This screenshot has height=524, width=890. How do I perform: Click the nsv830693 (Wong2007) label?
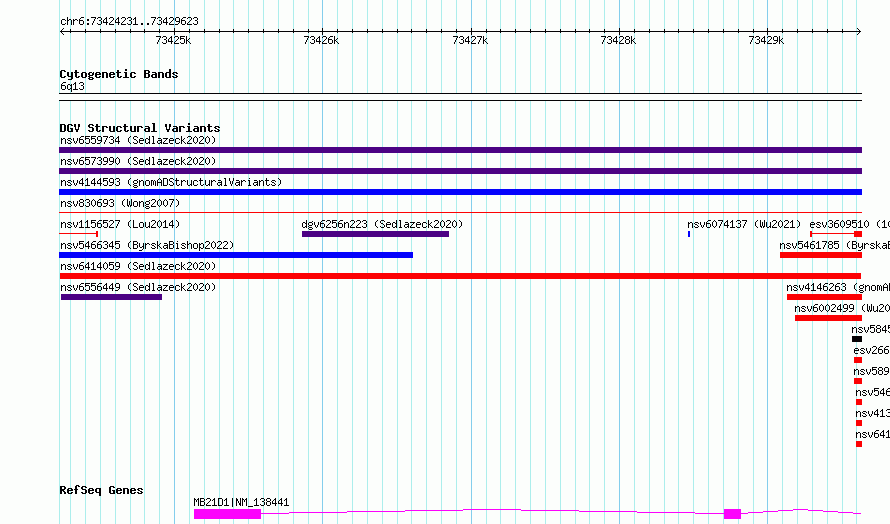[x=120, y=203]
